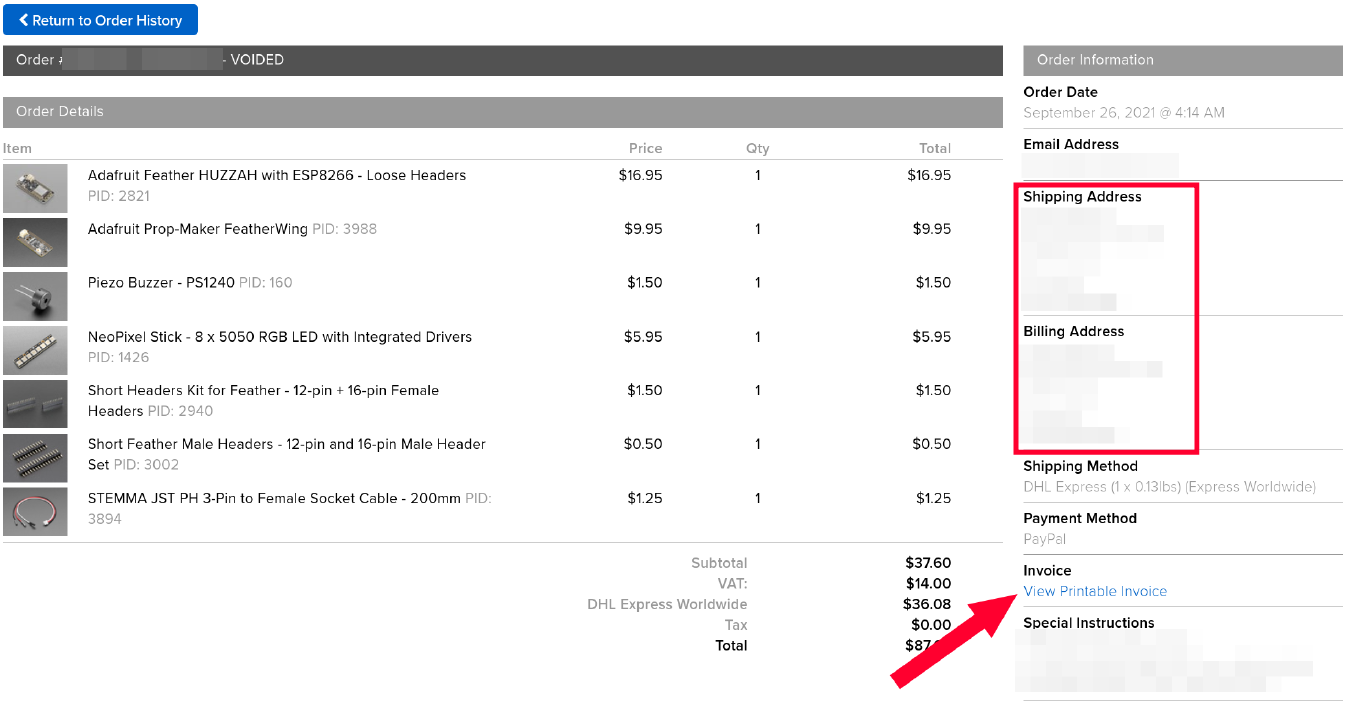The width and height of the screenshot is (1366, 715).
Task: Click the Adafruit Feather HUZZAH product thumbnail
Action: (35, 188)
